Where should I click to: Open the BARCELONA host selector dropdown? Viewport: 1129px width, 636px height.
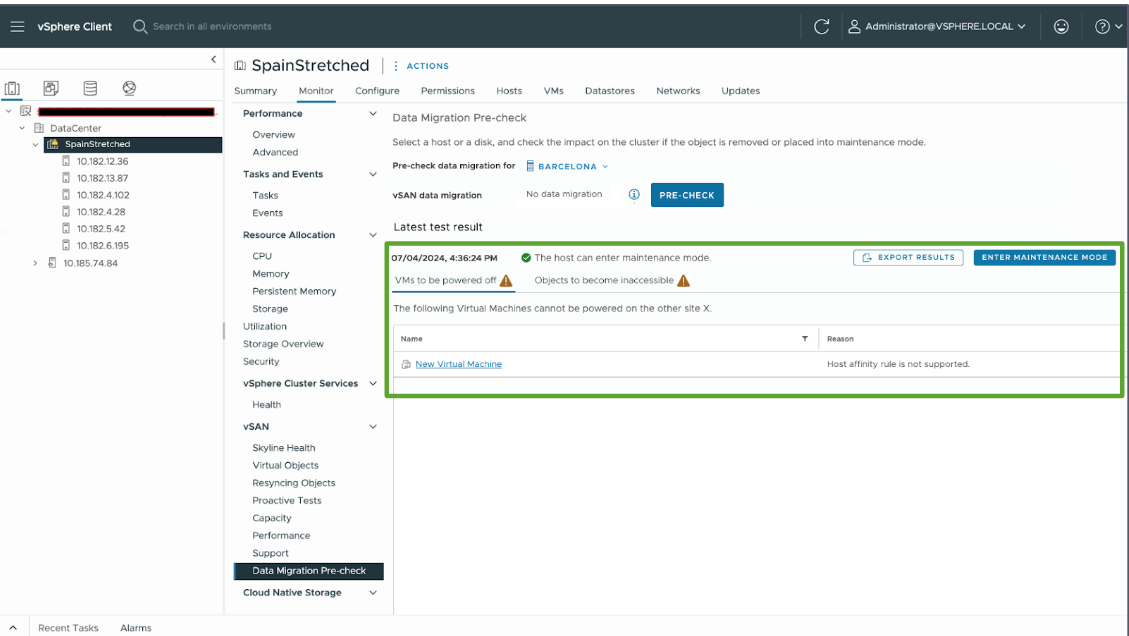point(567,166)
